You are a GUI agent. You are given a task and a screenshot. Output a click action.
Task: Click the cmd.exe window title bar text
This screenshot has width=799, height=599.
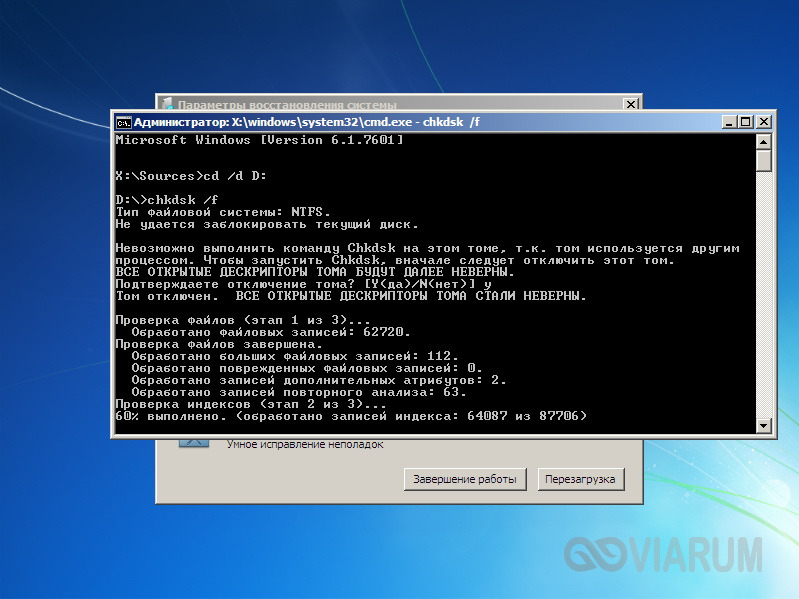(x=307, y=122)
